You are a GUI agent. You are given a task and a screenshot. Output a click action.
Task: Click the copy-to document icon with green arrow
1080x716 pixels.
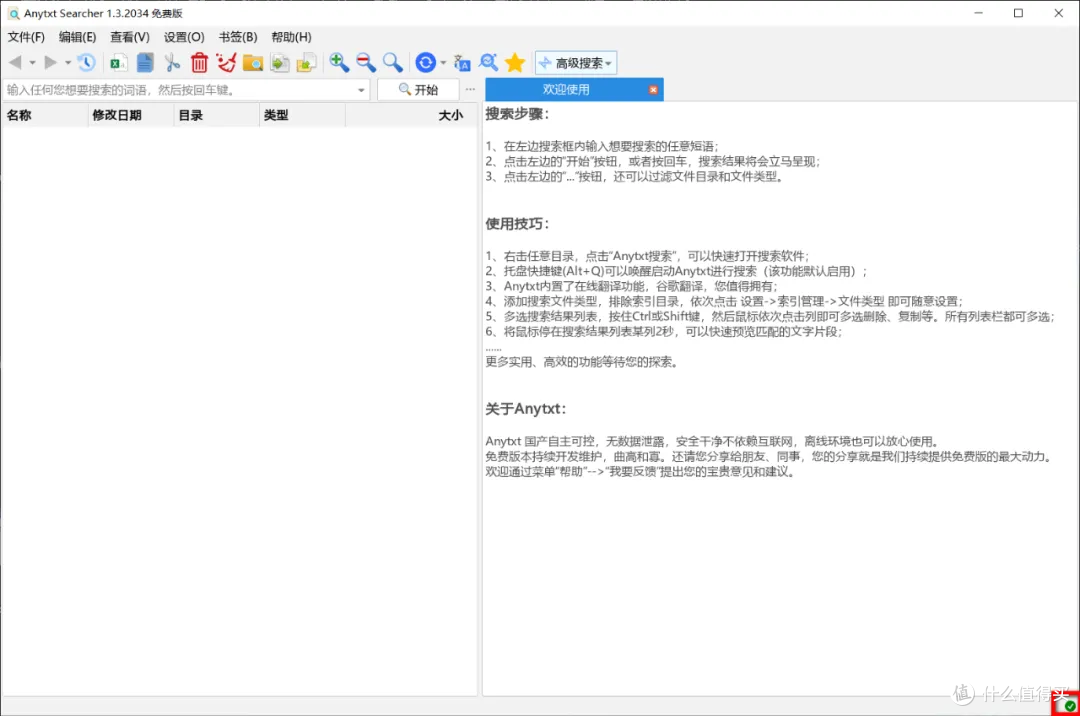280,63
